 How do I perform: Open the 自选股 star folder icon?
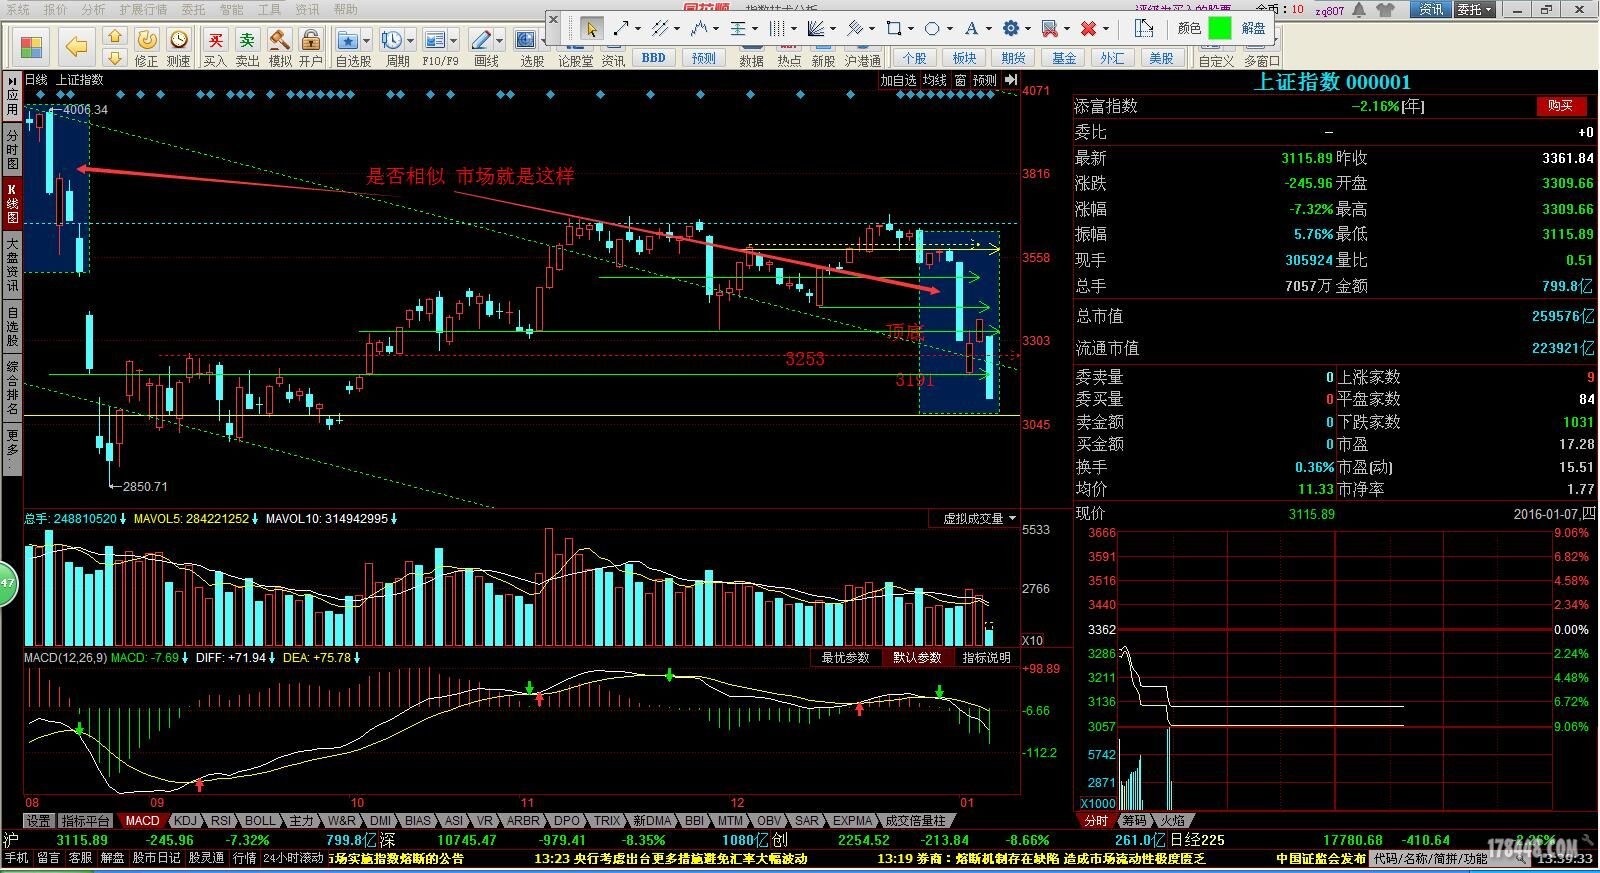tap(348, 40)
